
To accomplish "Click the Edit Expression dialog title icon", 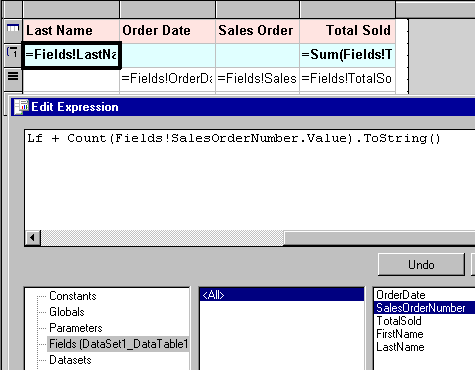I will (x=21, y=107).
